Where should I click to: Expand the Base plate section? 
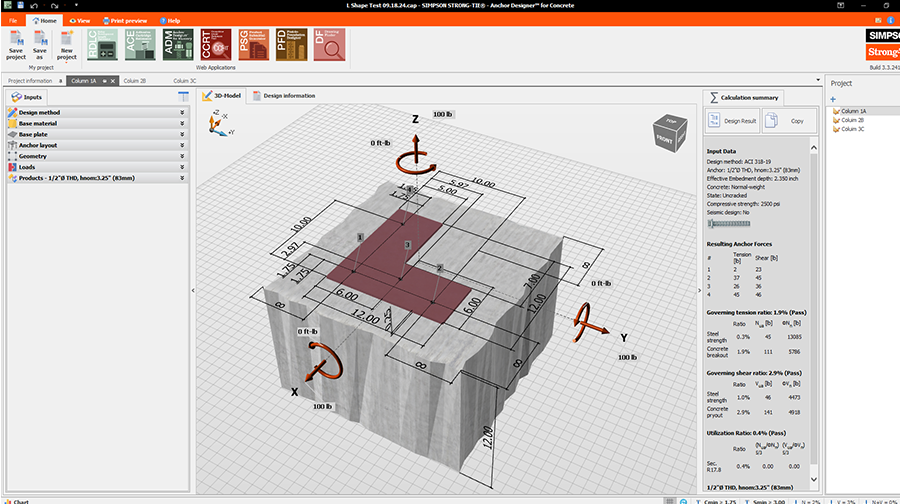(x=97, y=134)
